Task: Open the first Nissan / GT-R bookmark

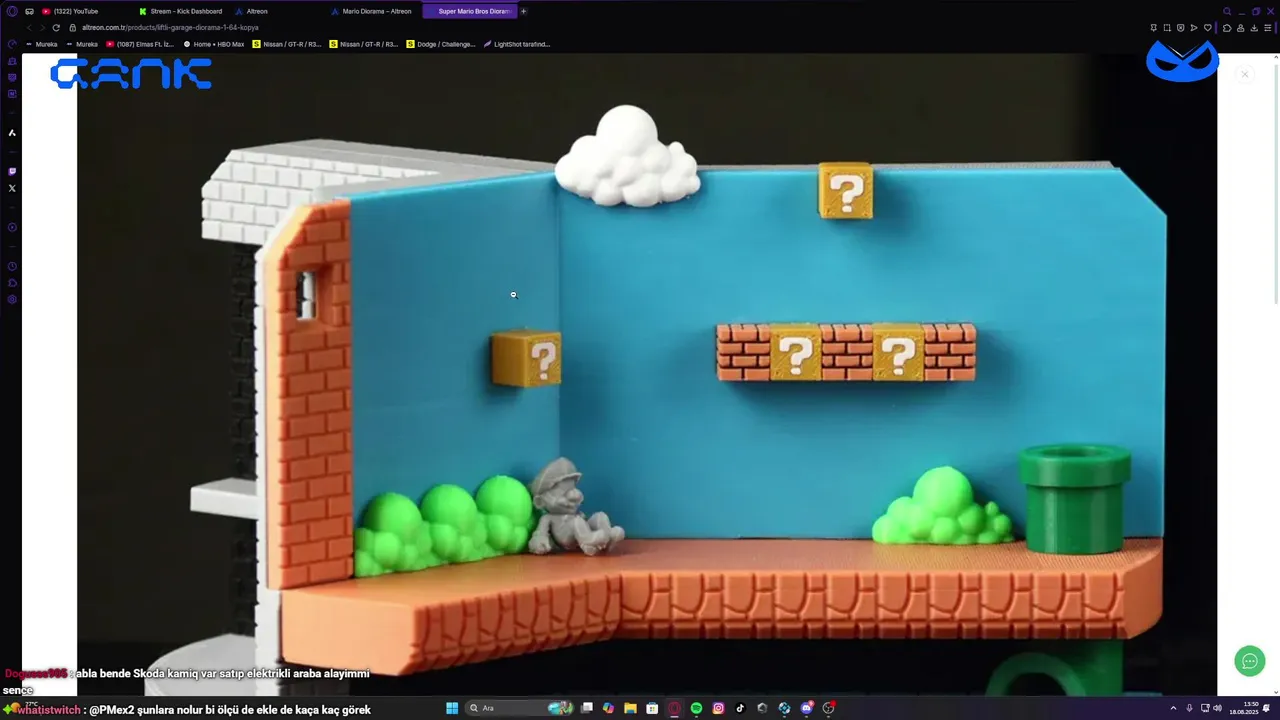Action: (287, 44)
